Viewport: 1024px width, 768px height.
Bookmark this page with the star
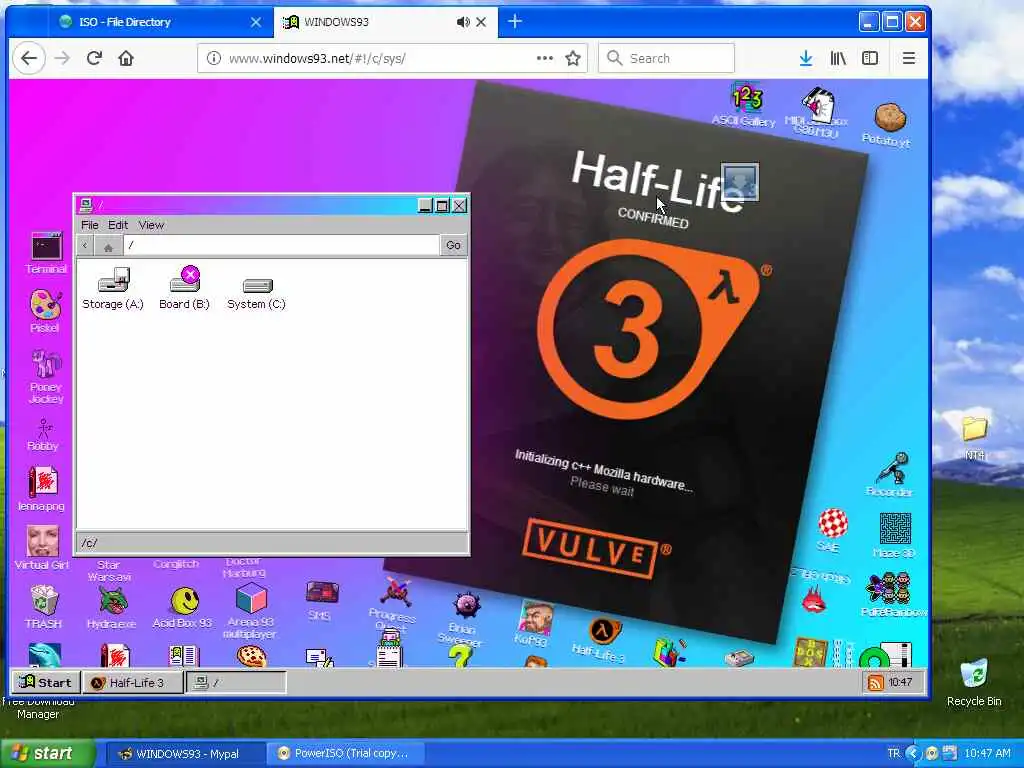[x=573, y=58]
